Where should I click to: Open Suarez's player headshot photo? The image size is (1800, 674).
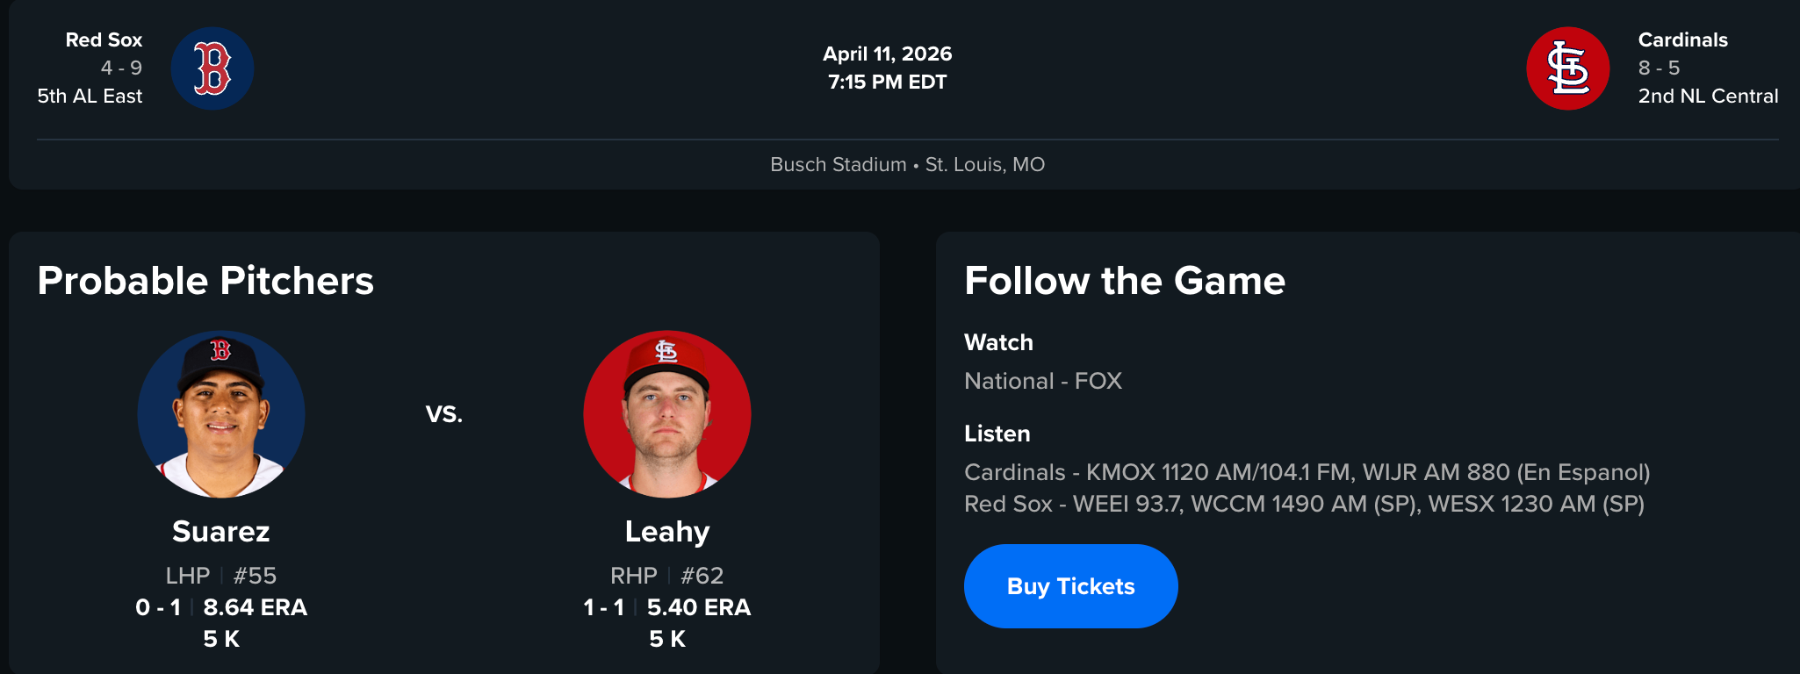[221, 414]
